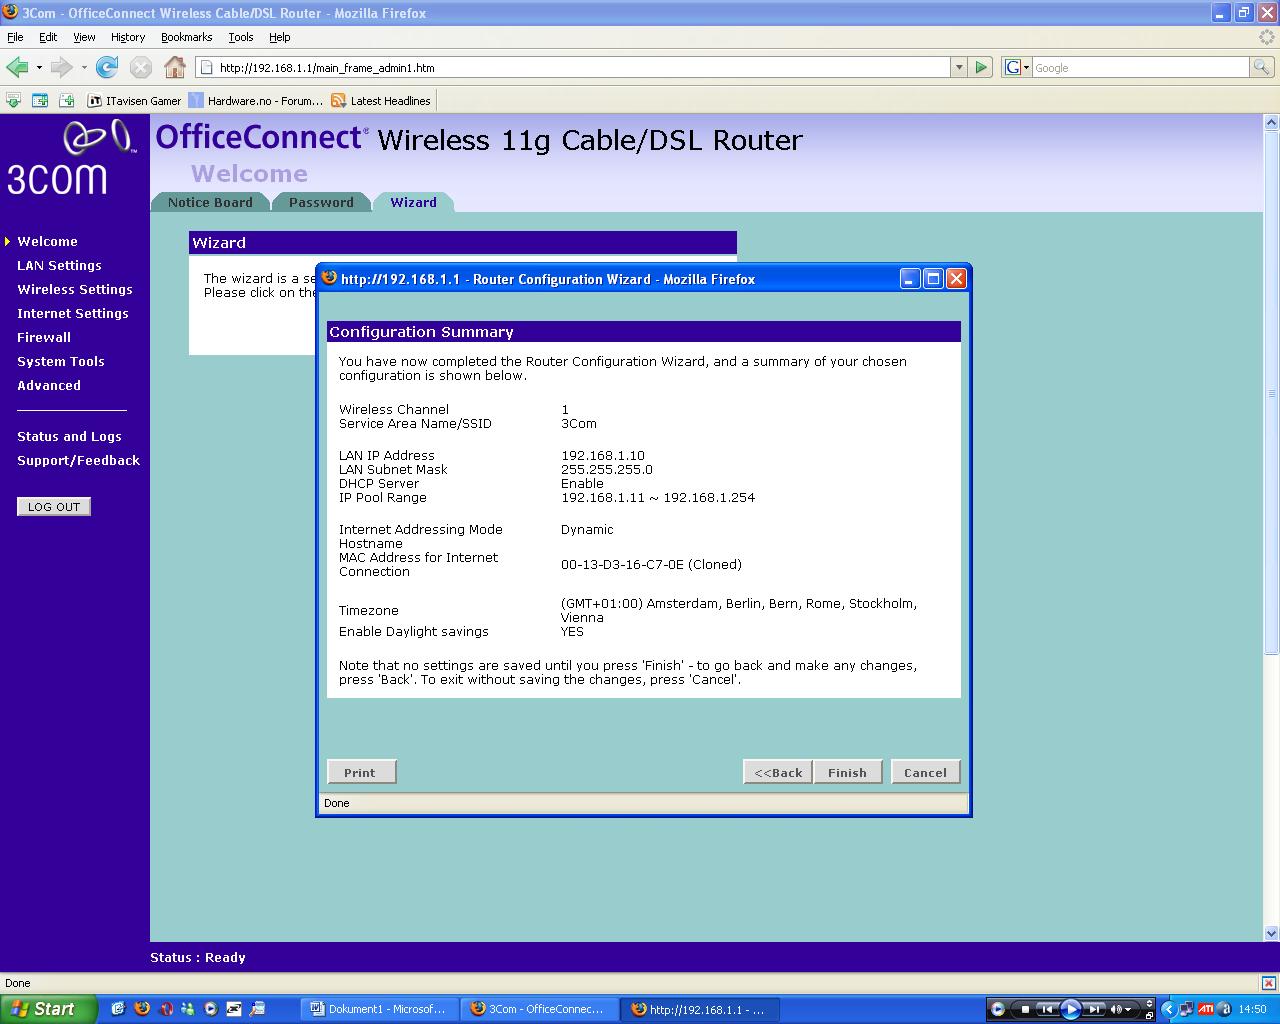Open Status and Logs page
Viewport: 1280px width, 1024px height.
click(x=69, y=436)
